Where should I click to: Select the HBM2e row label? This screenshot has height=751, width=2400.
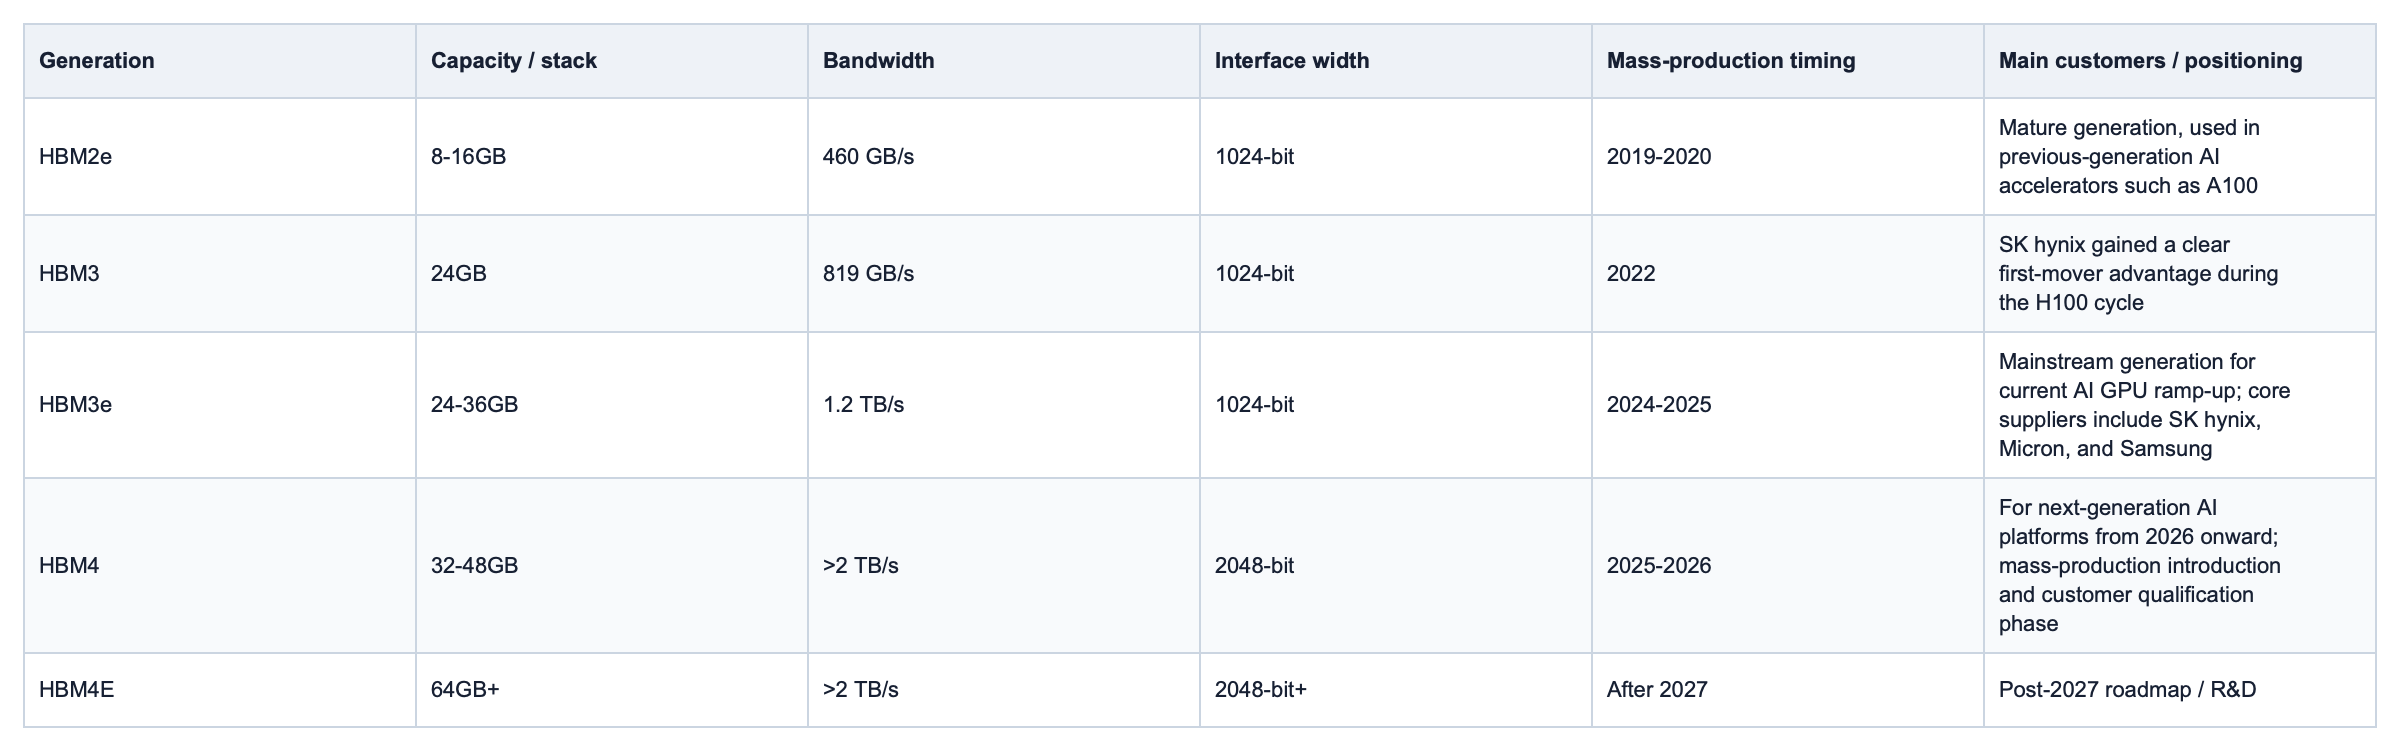pos(220,156)
